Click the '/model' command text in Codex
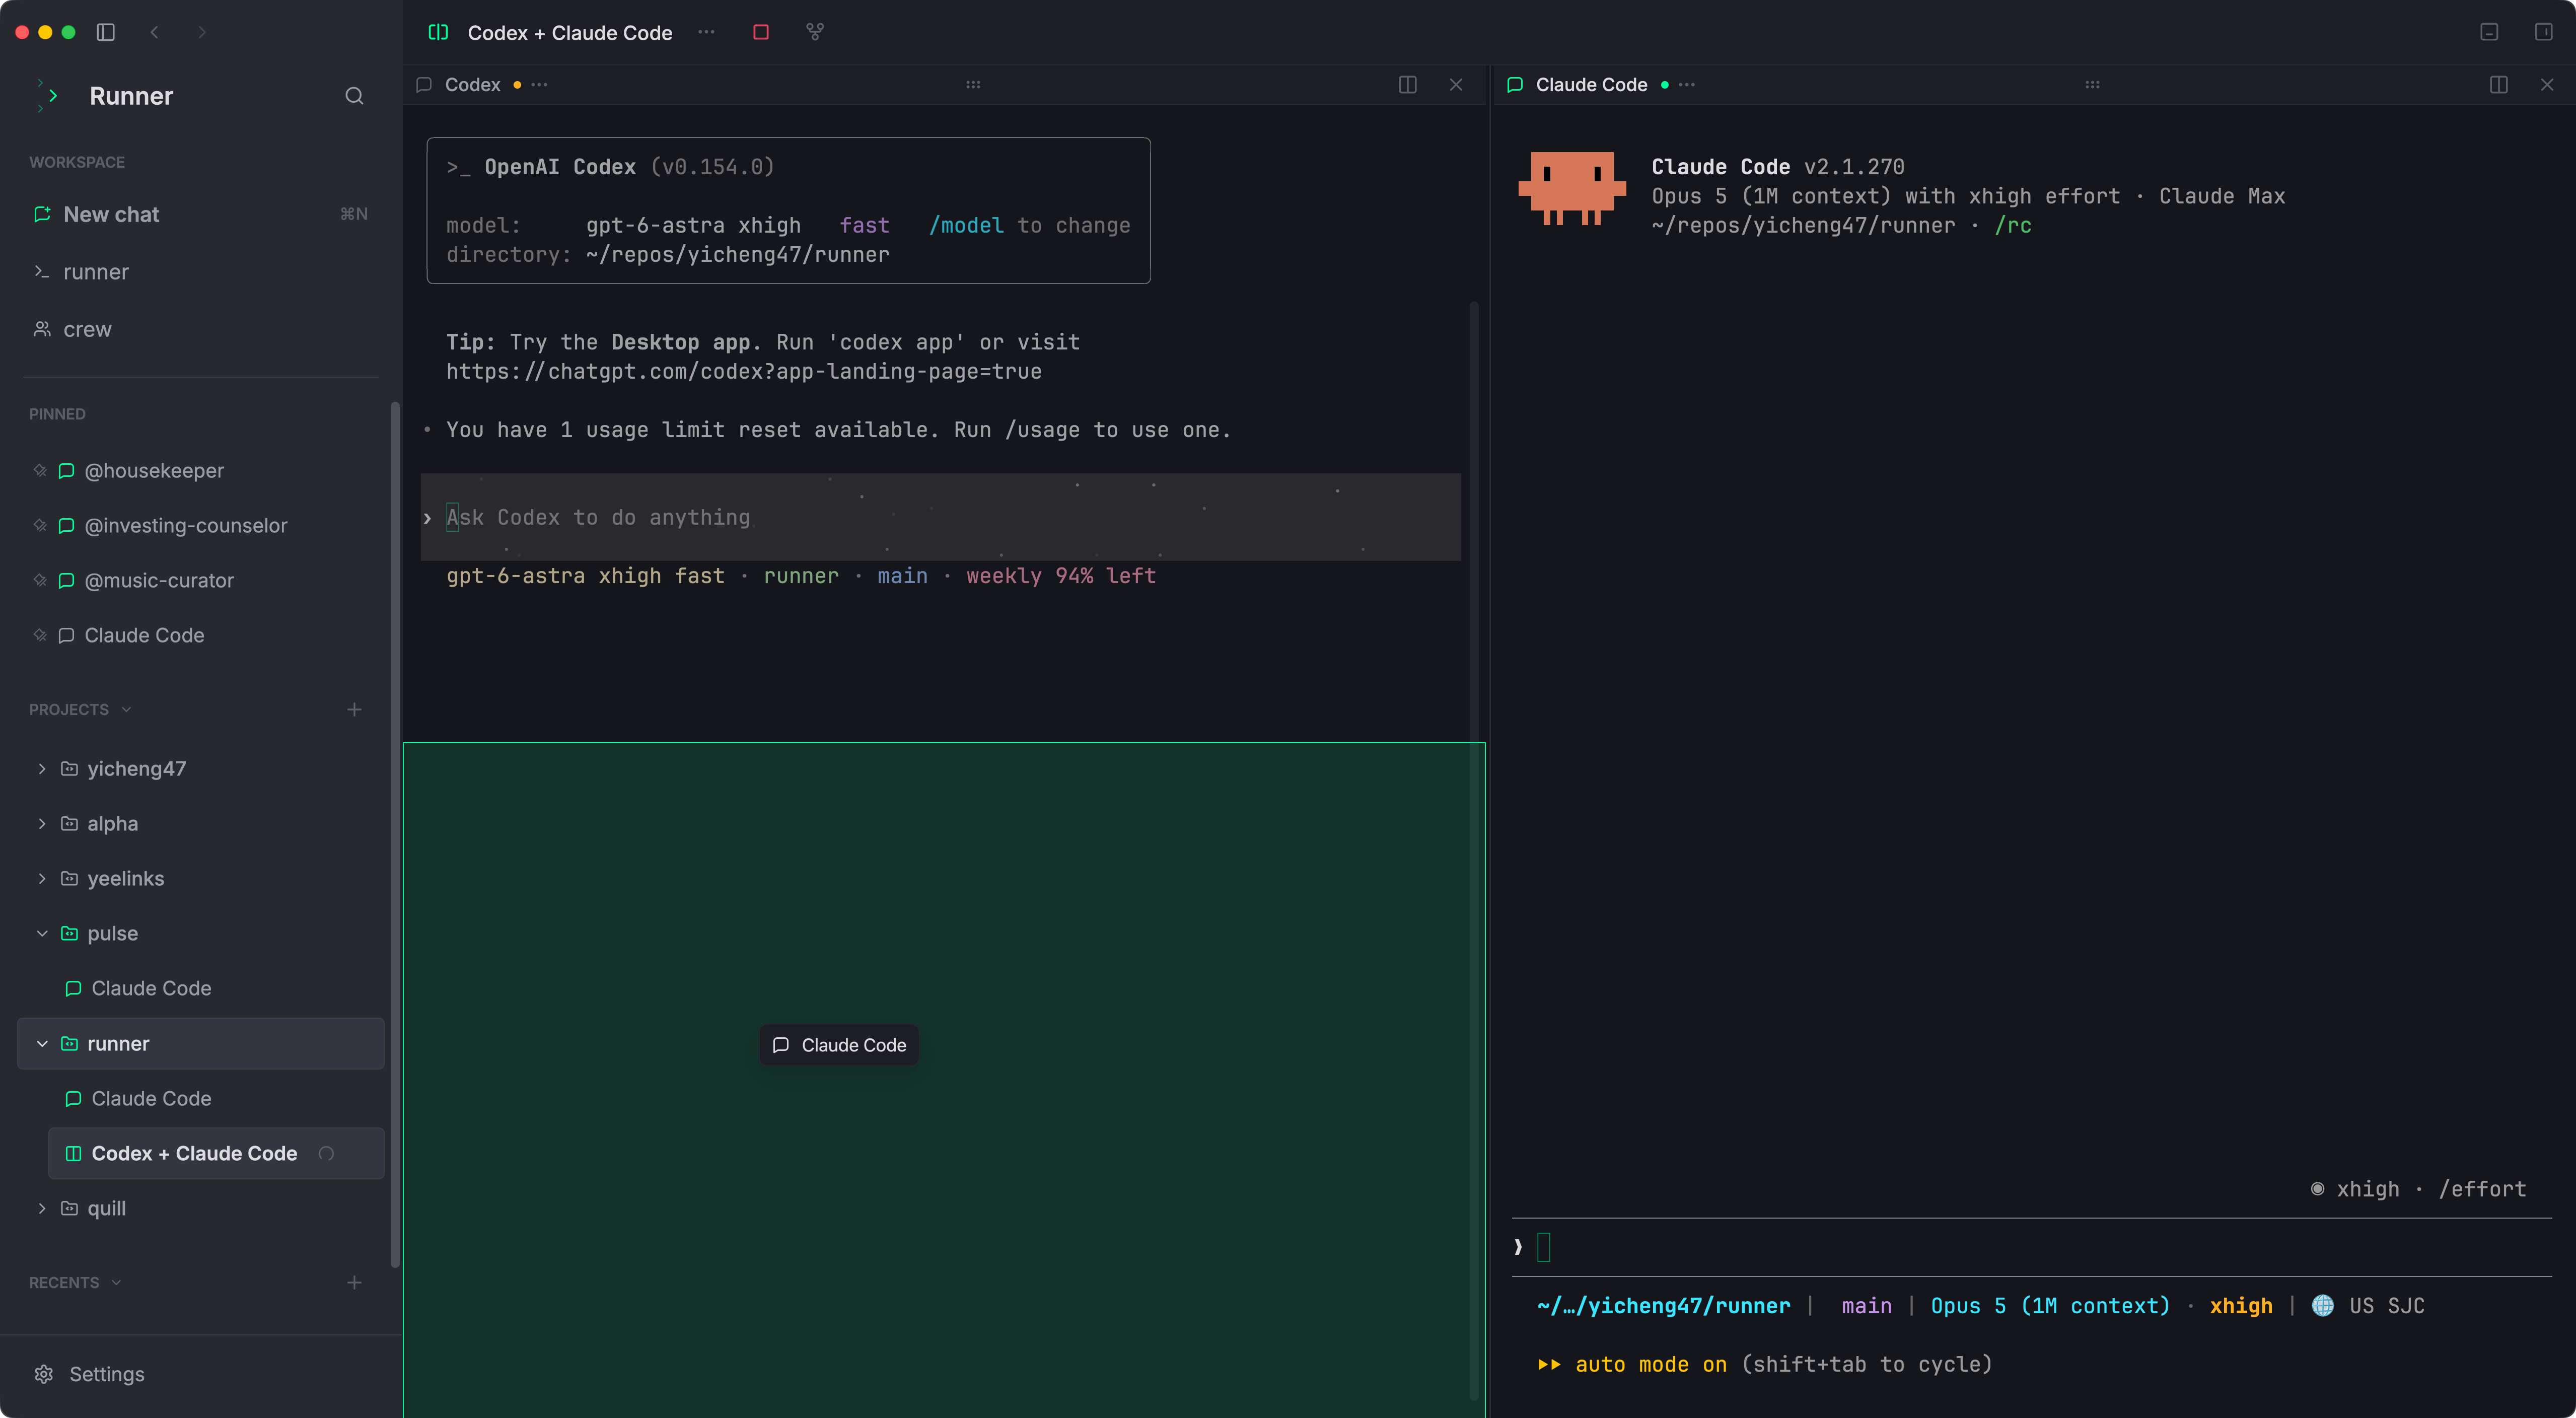This screenshot has width=2576, height=1418. 966,226
